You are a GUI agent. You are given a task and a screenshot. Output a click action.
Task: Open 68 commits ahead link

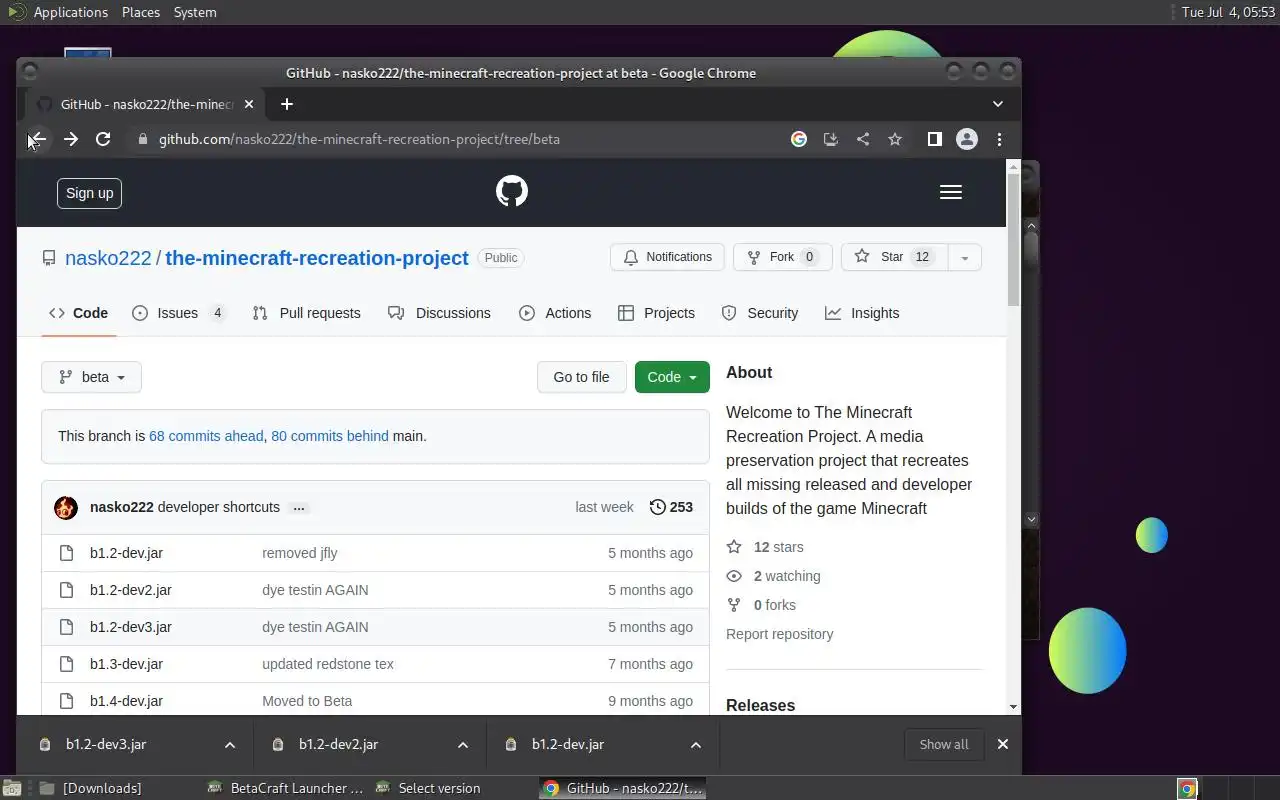point(206,436)
